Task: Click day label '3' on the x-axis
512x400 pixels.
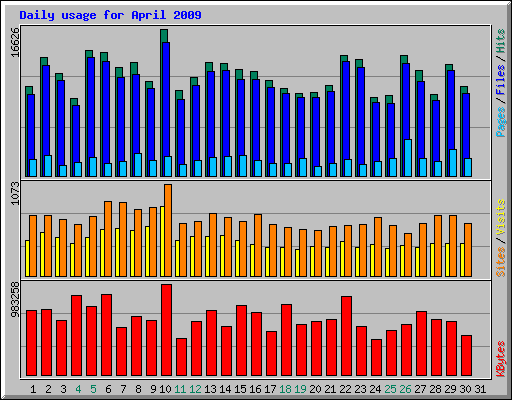Action: coord(63,389)
